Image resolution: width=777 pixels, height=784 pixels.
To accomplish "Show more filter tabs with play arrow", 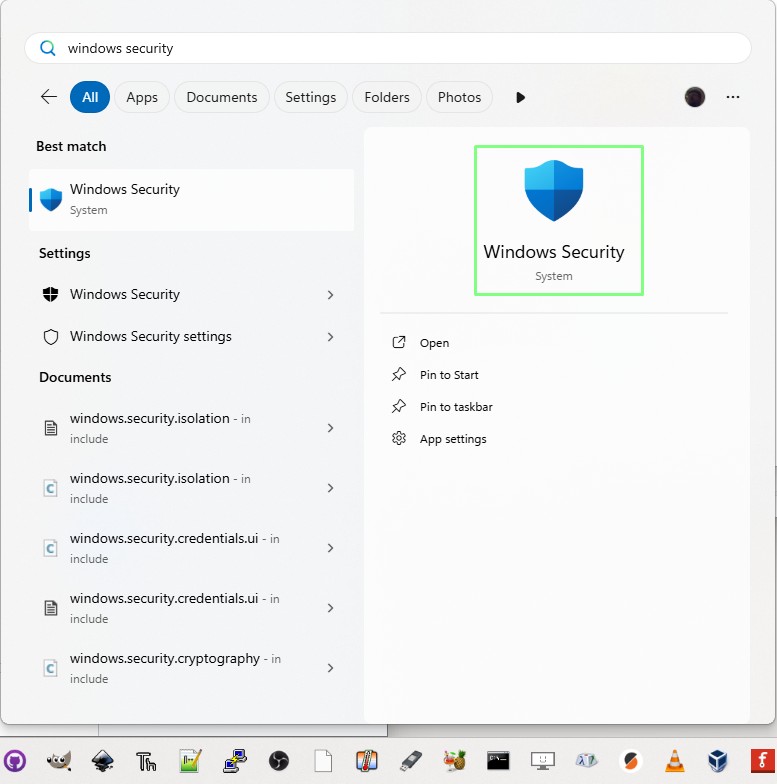I will click(x=520, y=97).
